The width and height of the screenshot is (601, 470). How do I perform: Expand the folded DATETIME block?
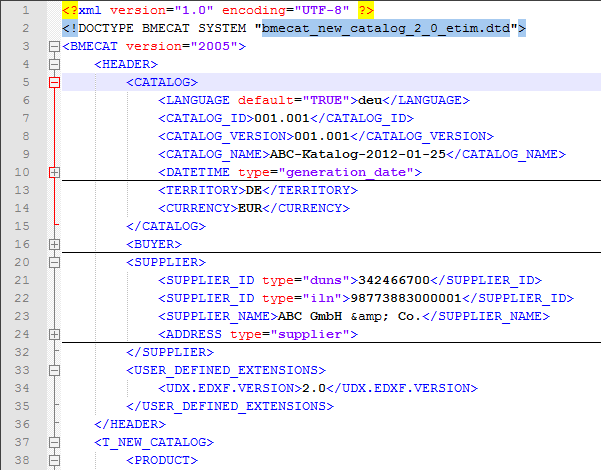coord(54,173)
